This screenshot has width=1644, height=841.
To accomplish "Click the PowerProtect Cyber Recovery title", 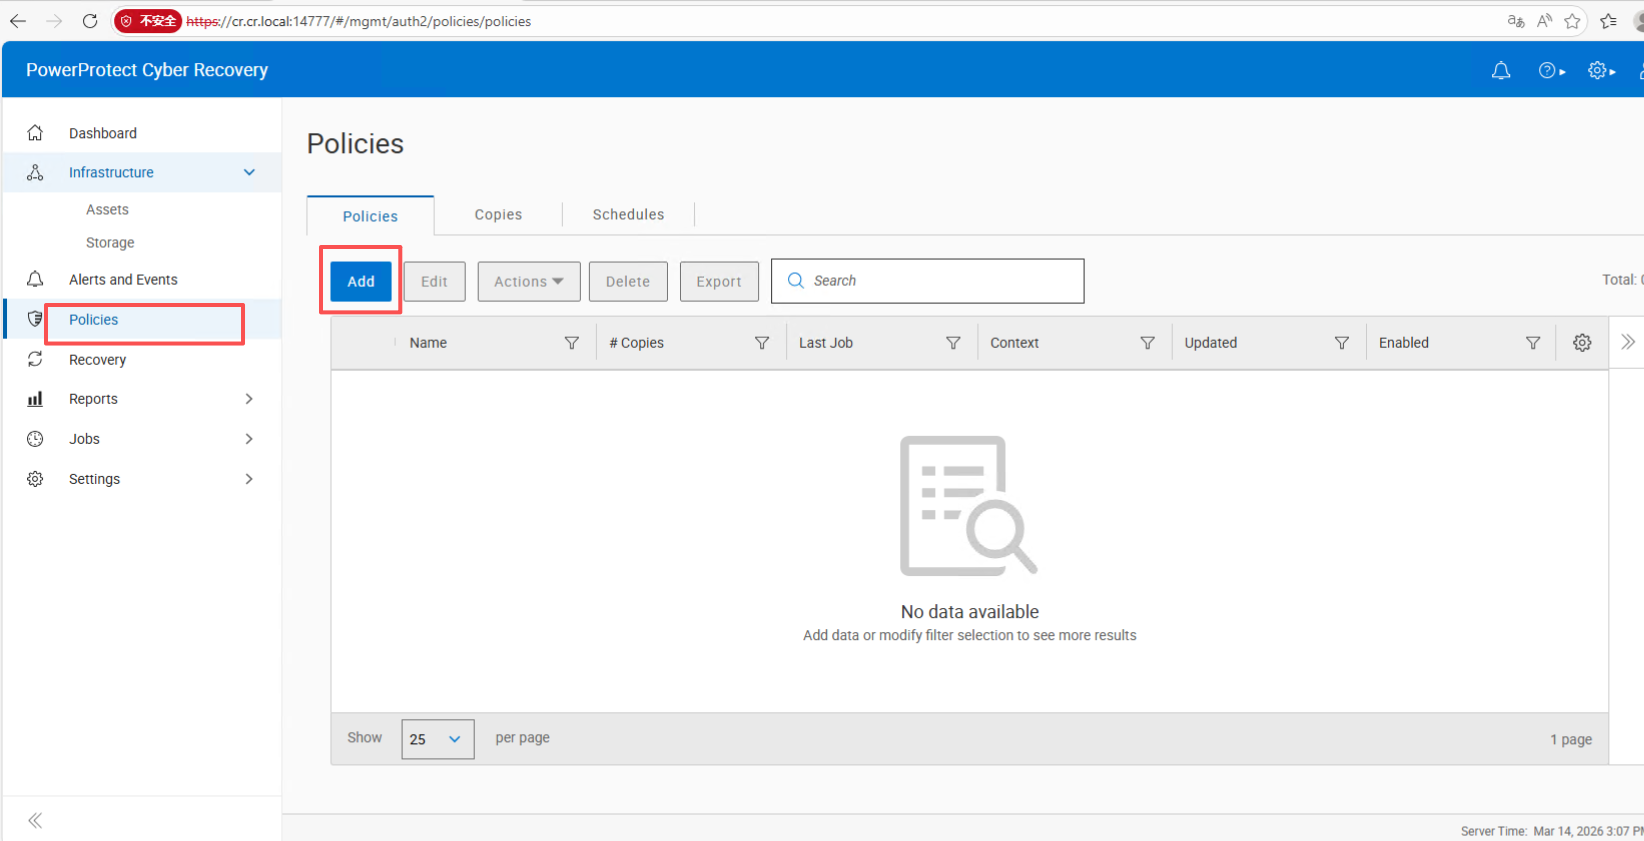I will click(147, 70).
